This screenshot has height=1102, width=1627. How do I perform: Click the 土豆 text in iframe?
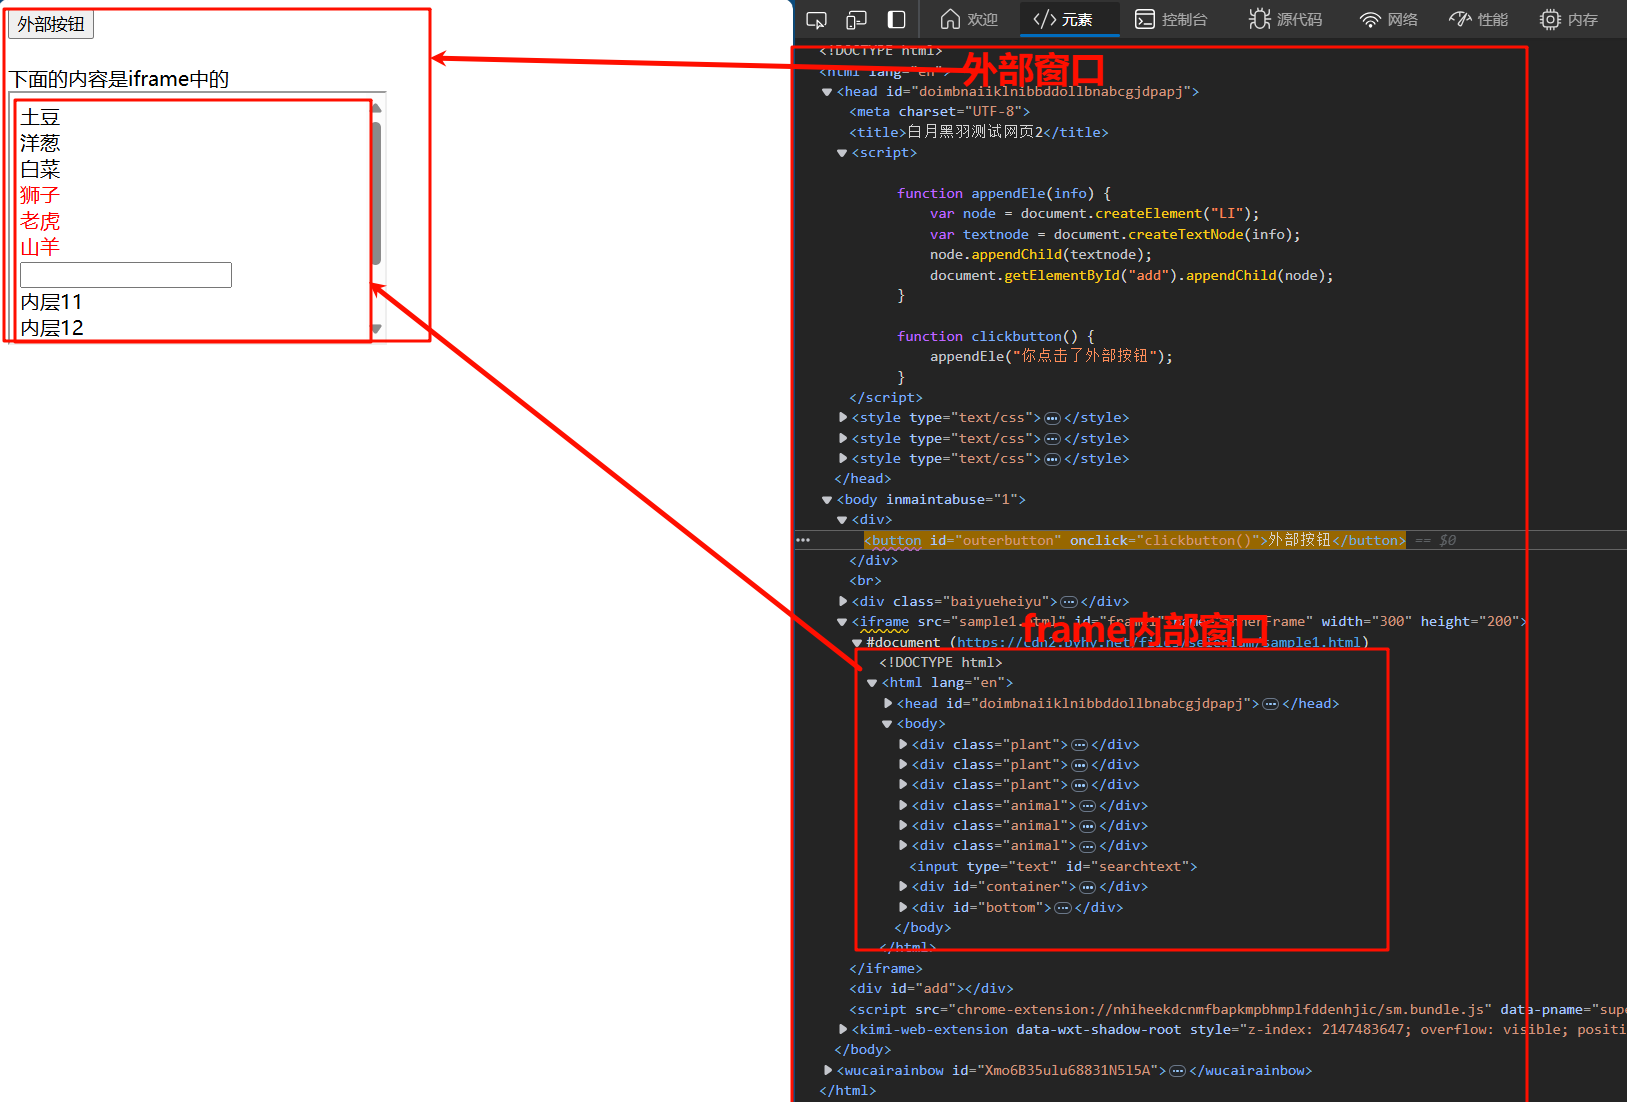click(40, 118)
